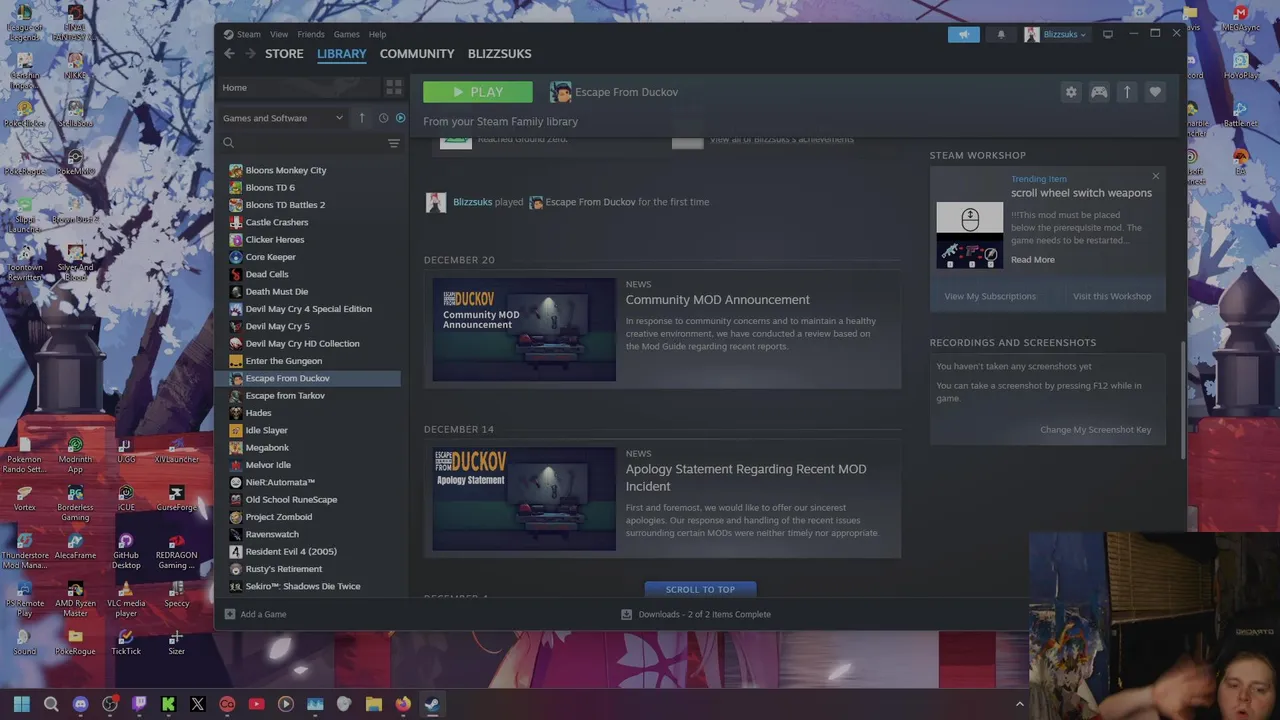1280x720 pixels.
Task: Open the Friends menu
Action: pos(311,34)
